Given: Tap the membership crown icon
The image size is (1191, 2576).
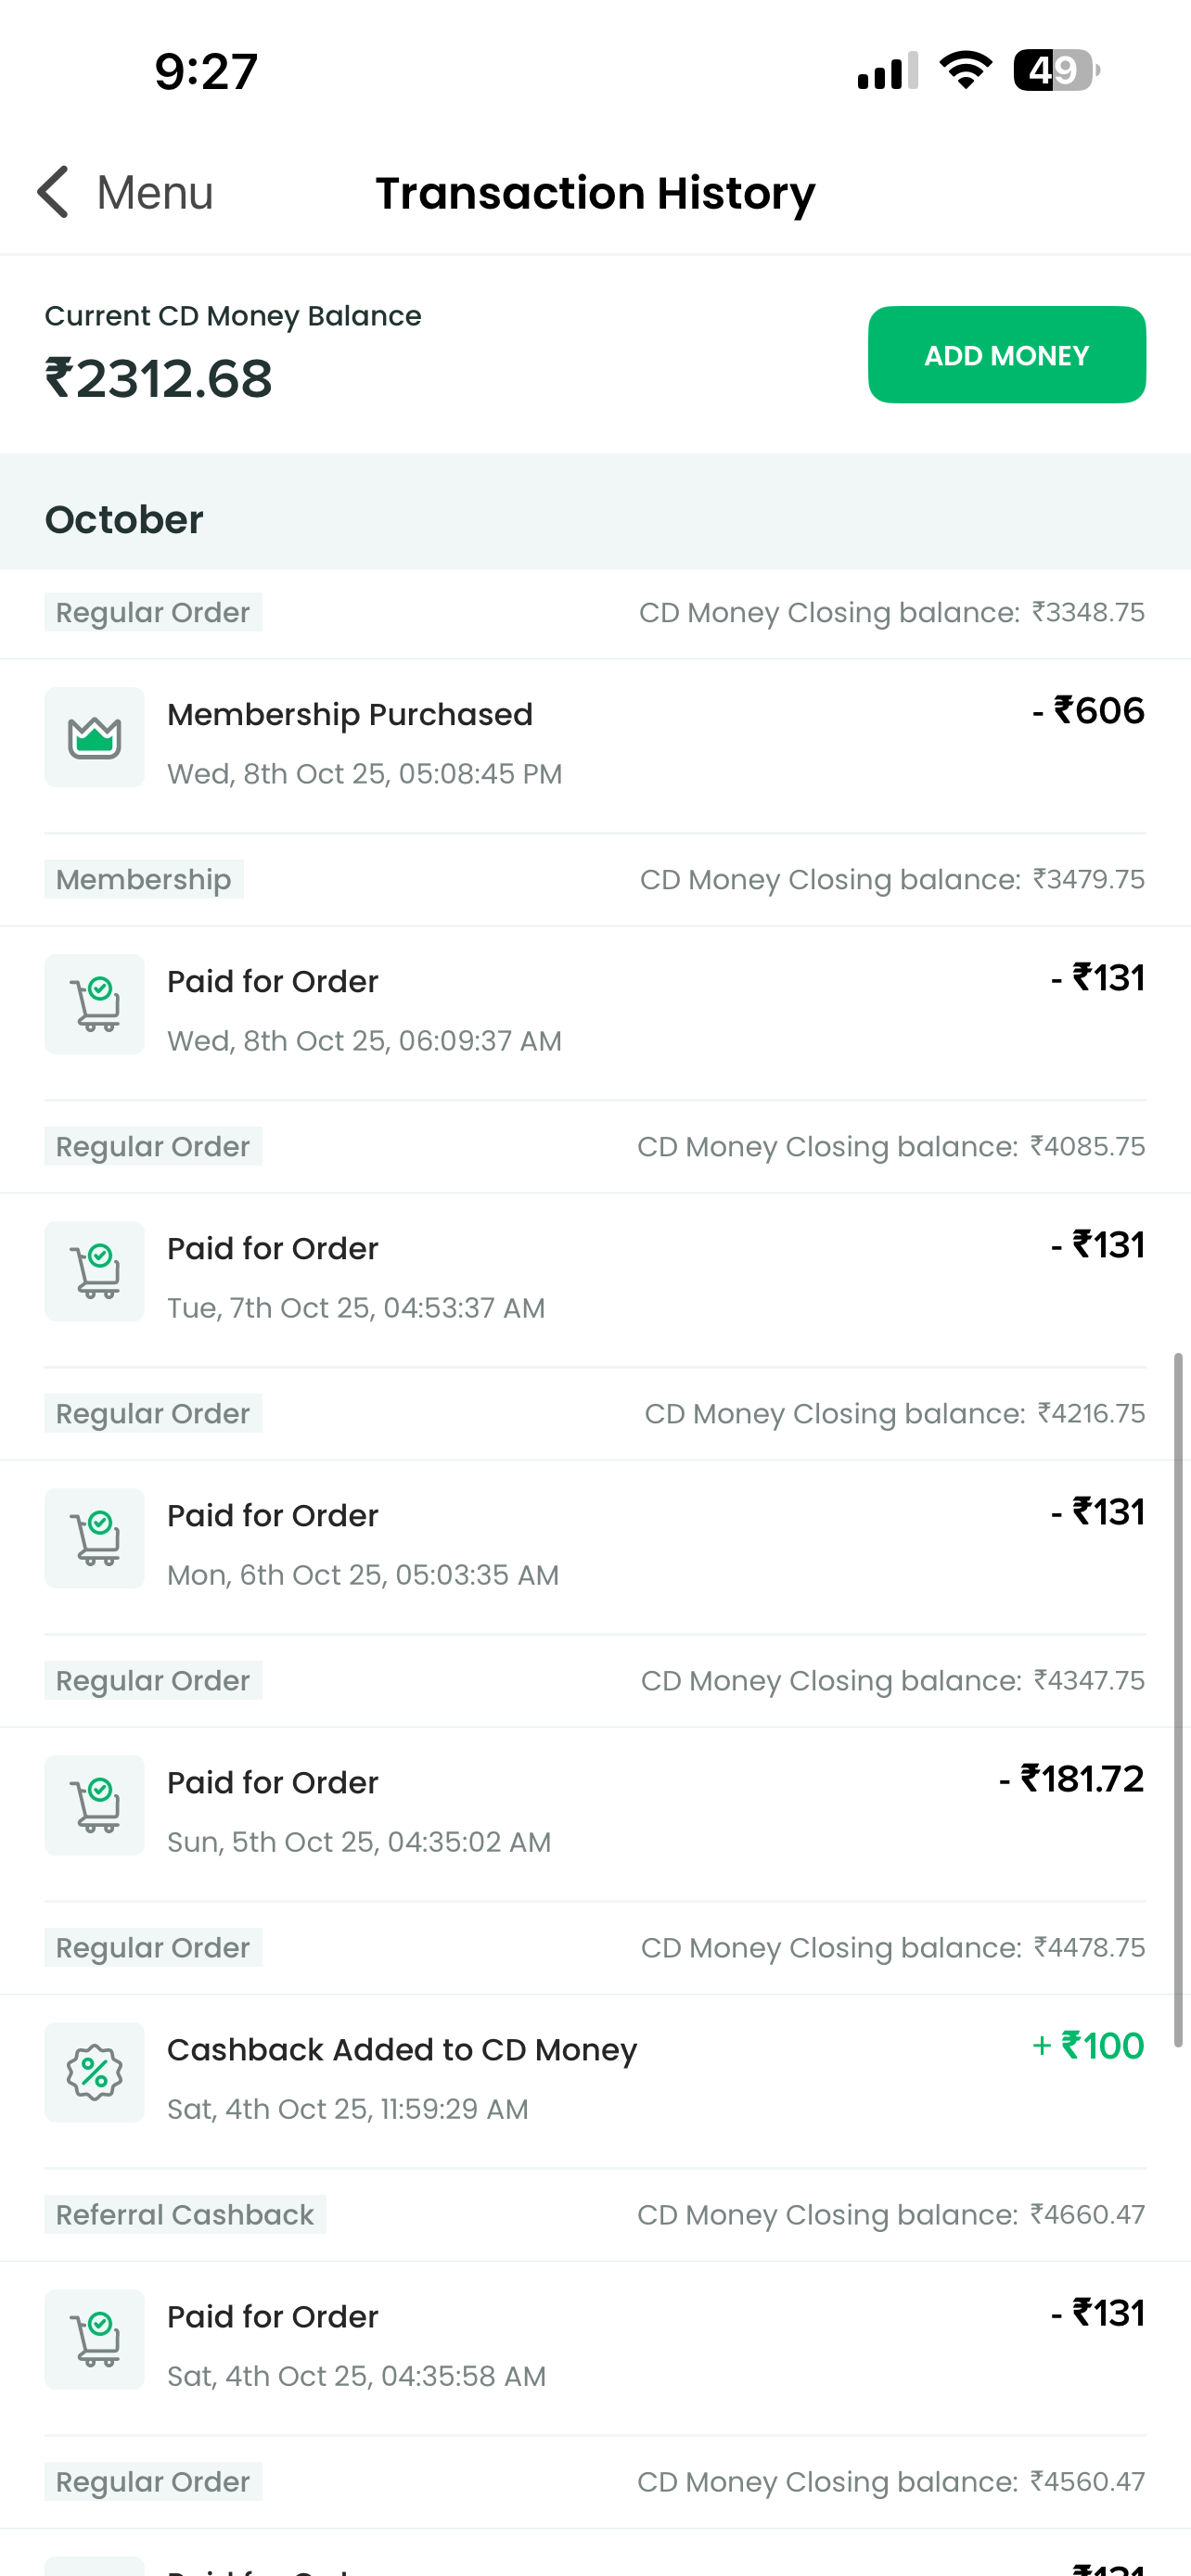Looking at the screenshot, I should (95, 738).
